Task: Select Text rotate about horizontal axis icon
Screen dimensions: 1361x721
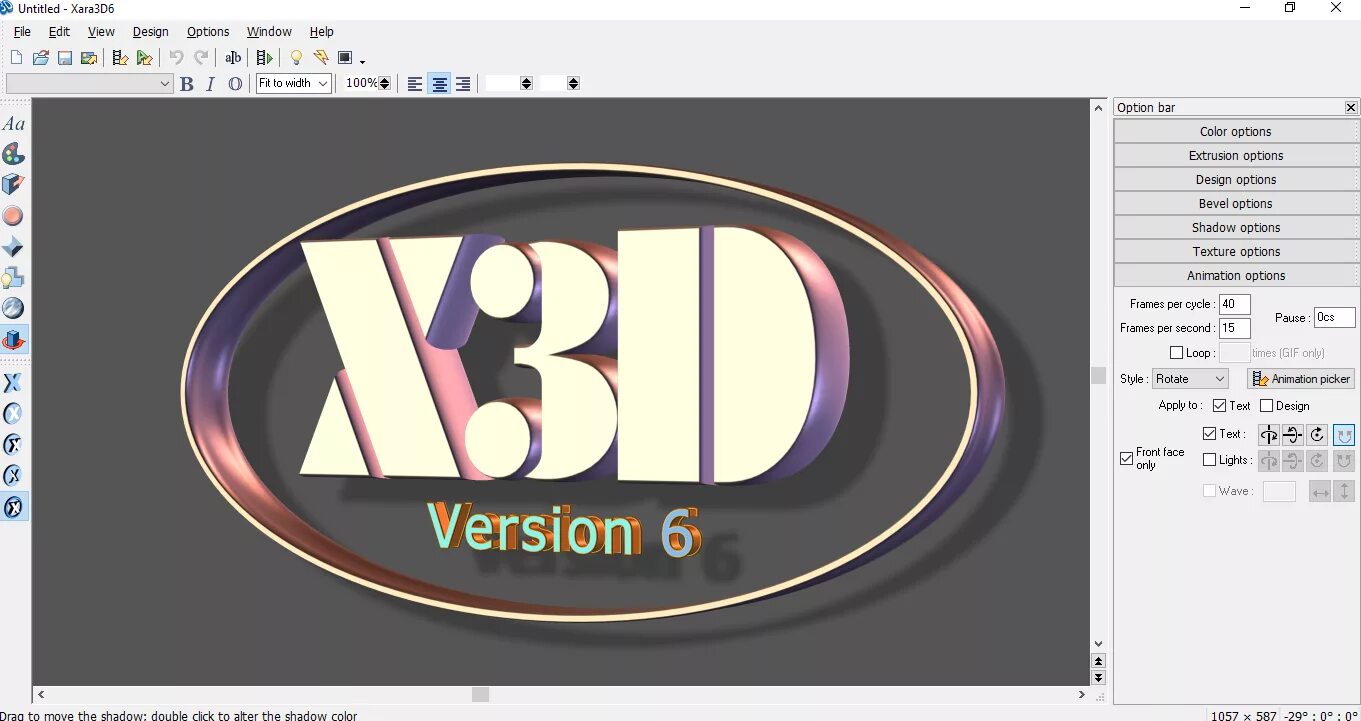Action: [1293, 435]
